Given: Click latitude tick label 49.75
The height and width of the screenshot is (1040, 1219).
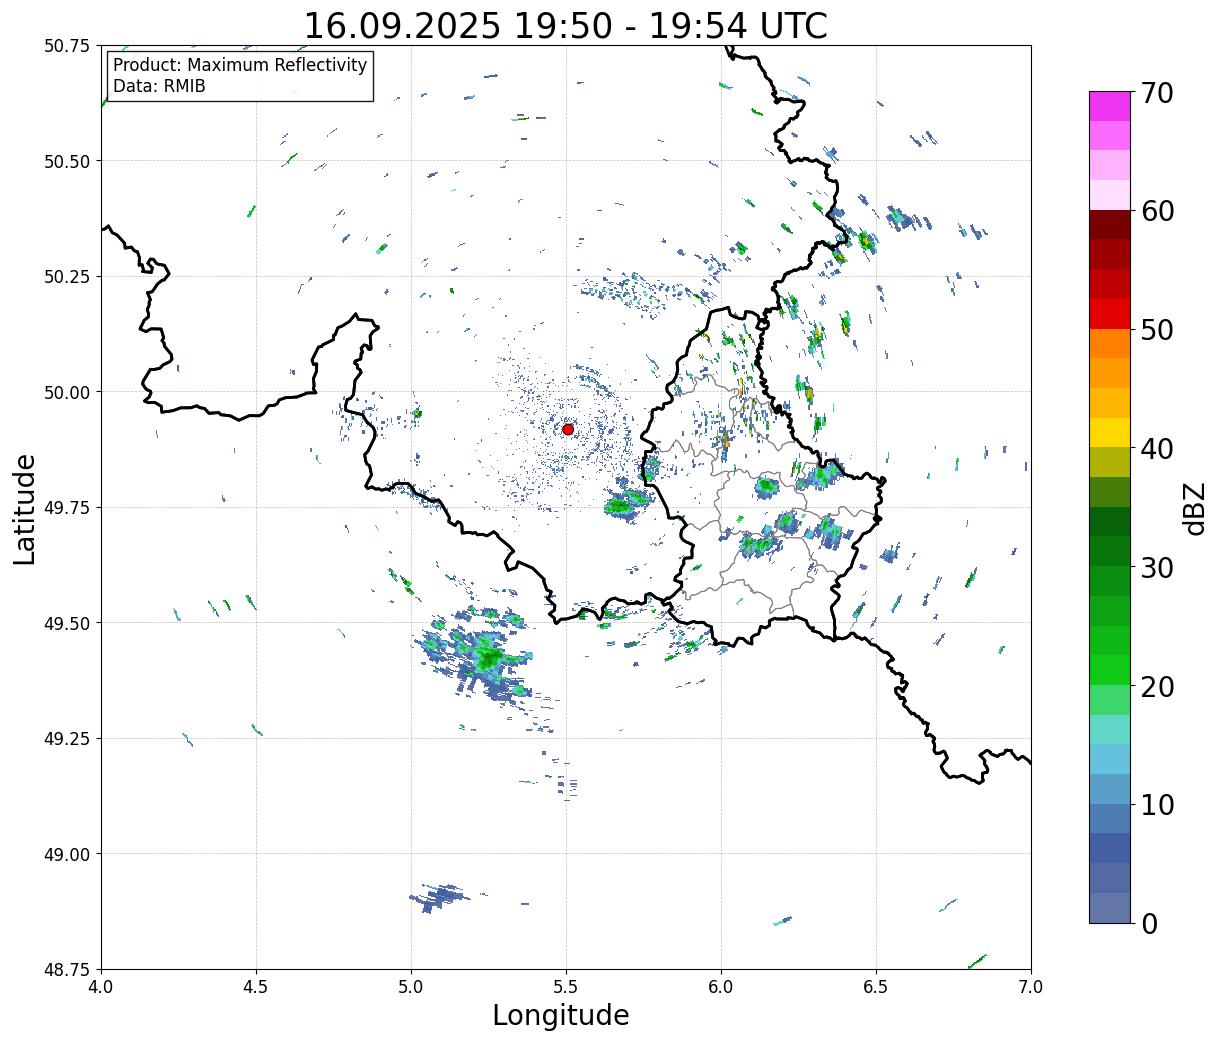Looking at the screenshot, I should pos(67,507).
